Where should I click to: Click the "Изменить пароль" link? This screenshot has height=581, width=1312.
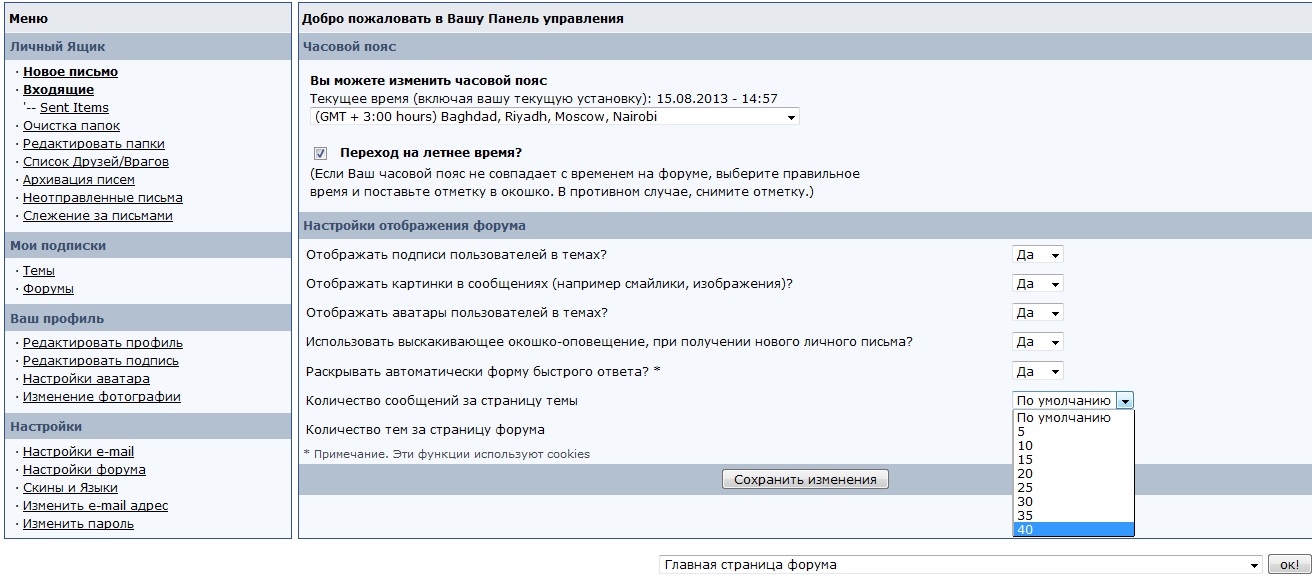coord(78,524)
